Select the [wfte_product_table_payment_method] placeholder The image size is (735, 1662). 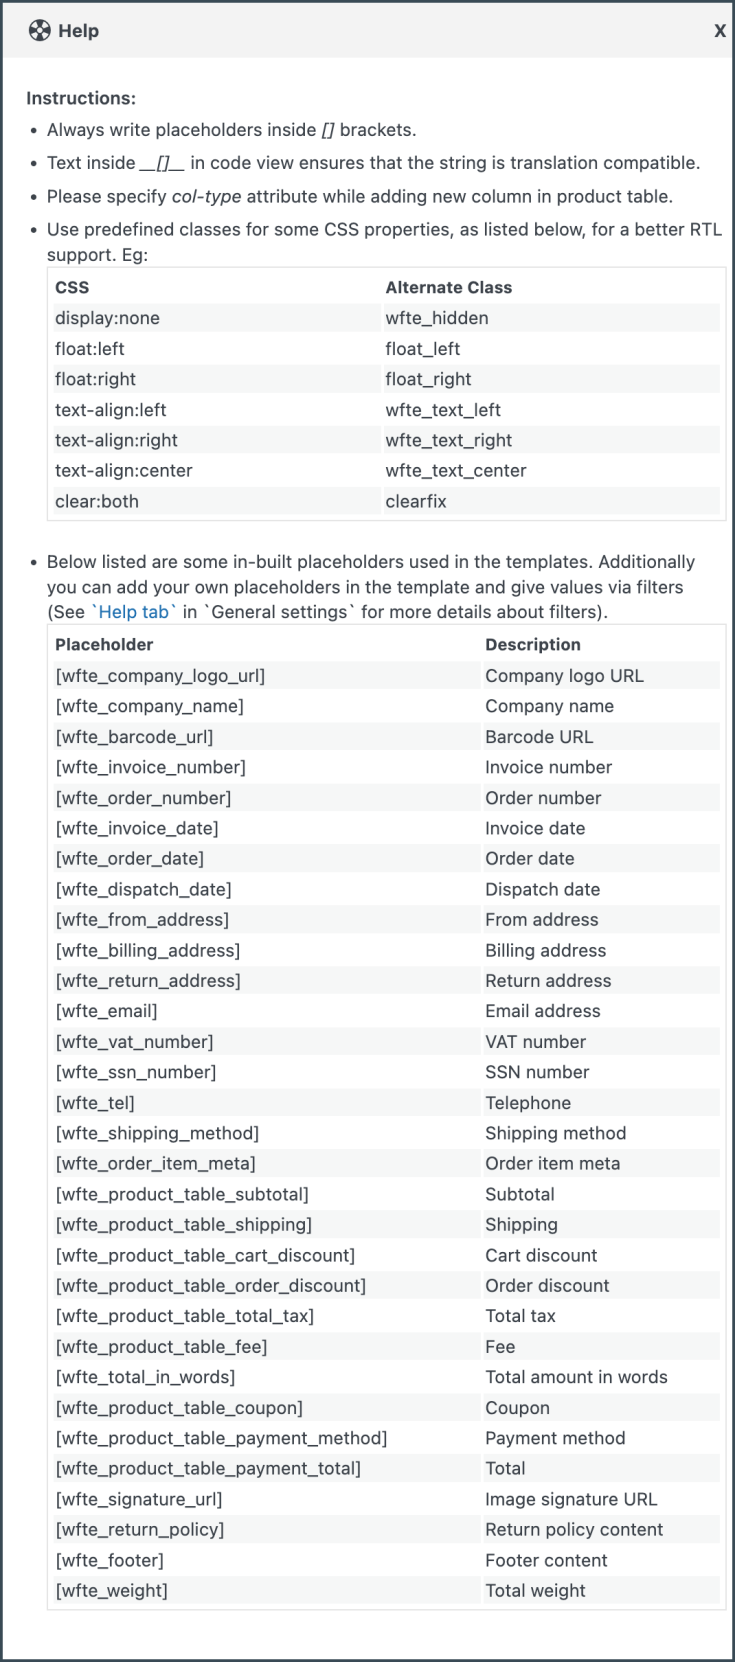pyautogui.click(x=221, y=1438)
